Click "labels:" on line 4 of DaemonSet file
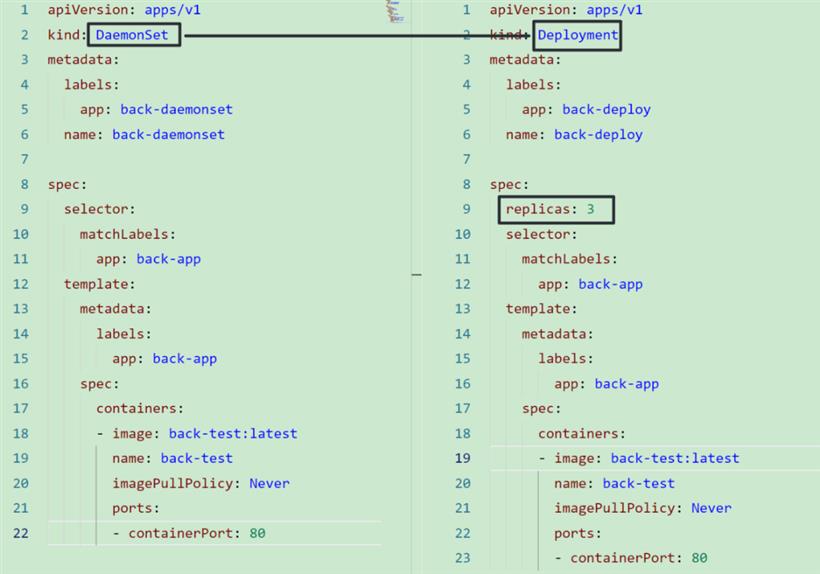 [92, 85]
